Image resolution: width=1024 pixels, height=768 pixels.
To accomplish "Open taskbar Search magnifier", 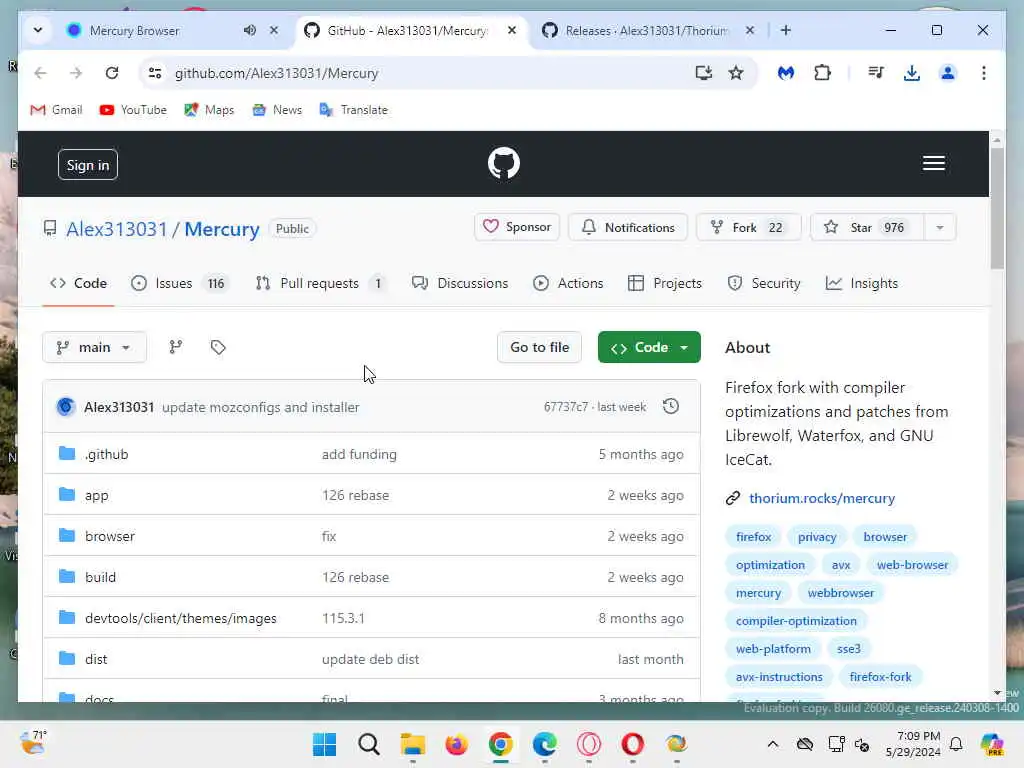I will [369, 744].
